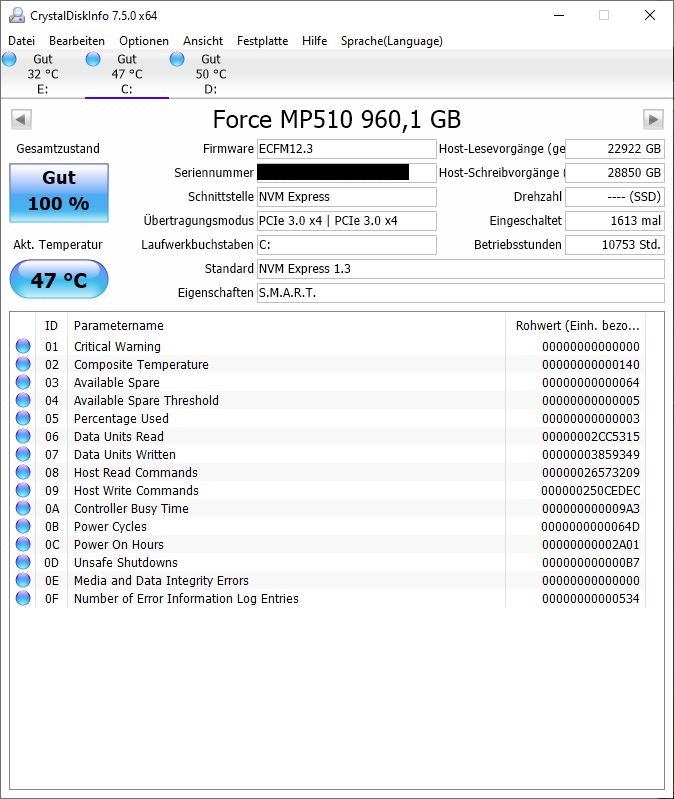Click the Drehzahl value ---- (SSD)
Viewport: 674px width, 799px height.
pos(615,197)
